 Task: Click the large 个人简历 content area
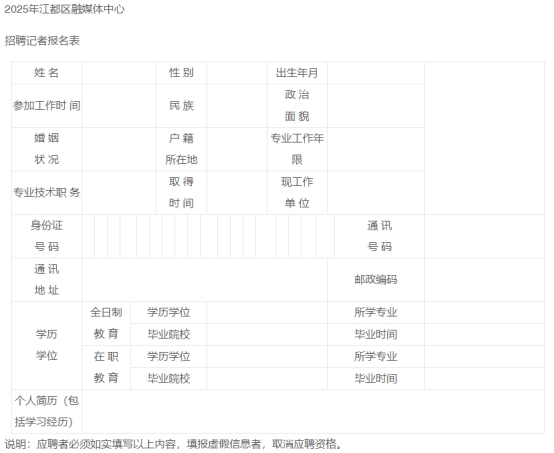(313, 411)
